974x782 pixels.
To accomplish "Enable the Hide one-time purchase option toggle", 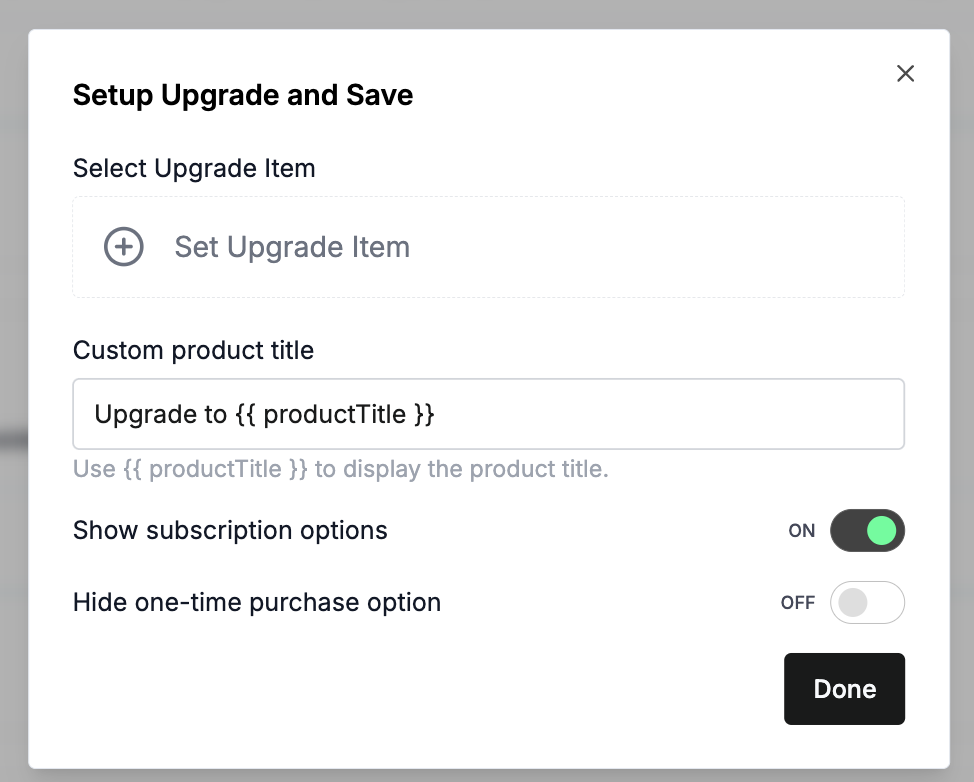I will tap(867, 603).
